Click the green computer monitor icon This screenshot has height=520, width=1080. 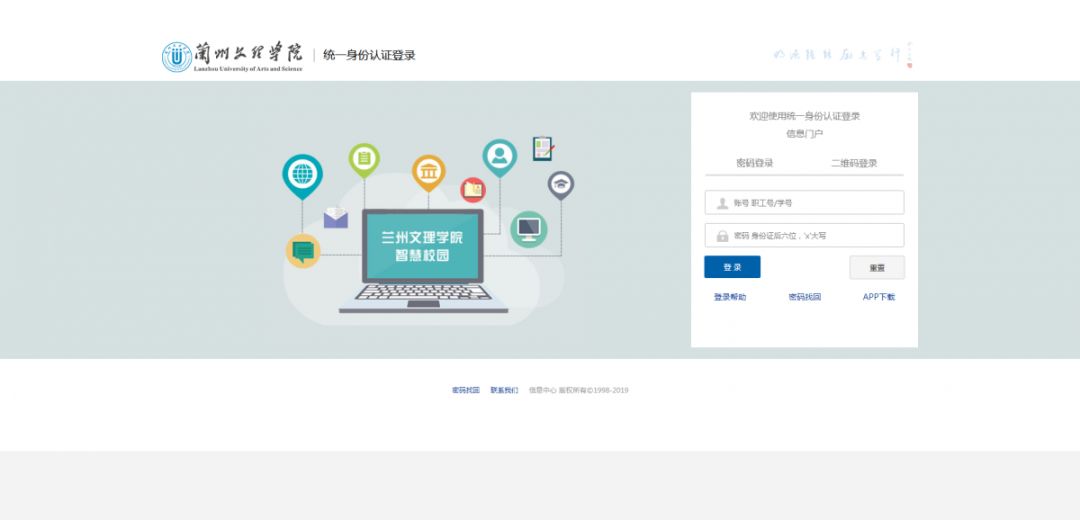528,229
